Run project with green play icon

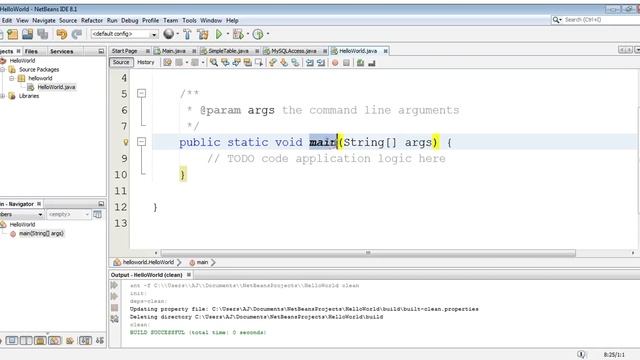point(219,34)
